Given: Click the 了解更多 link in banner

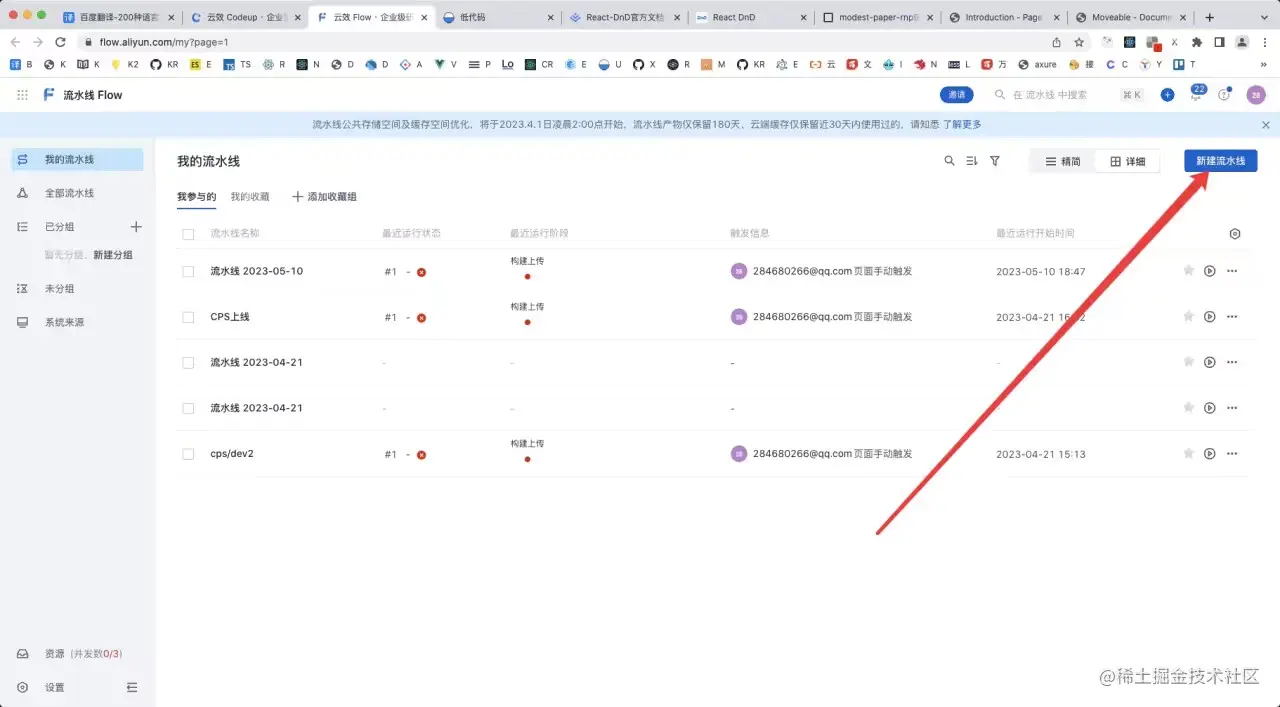Looking at the screenshot, I should [x=962, y=125].
